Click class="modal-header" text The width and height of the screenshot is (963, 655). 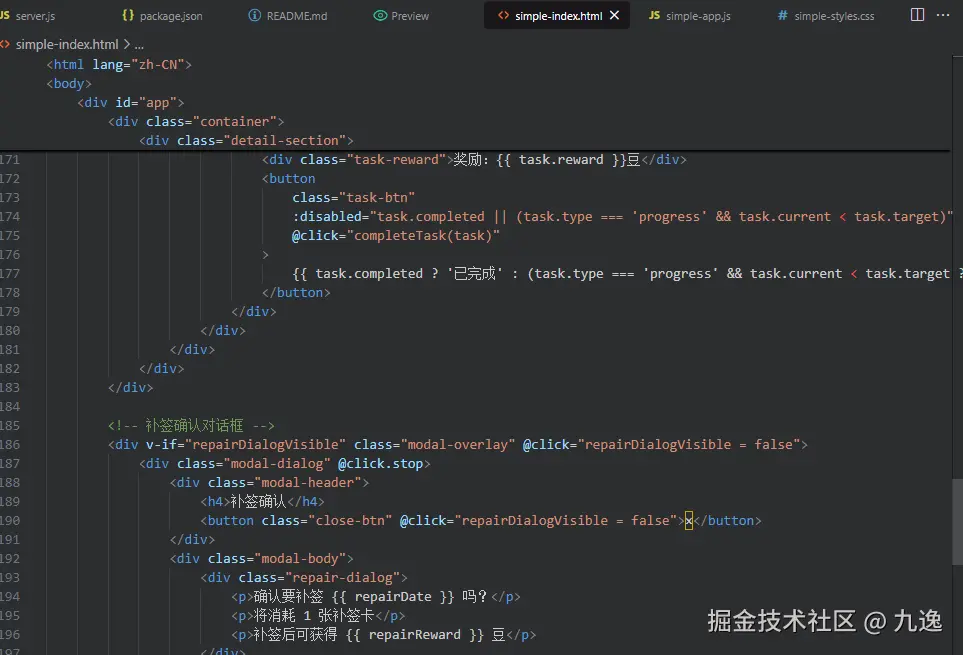(284, 483)
